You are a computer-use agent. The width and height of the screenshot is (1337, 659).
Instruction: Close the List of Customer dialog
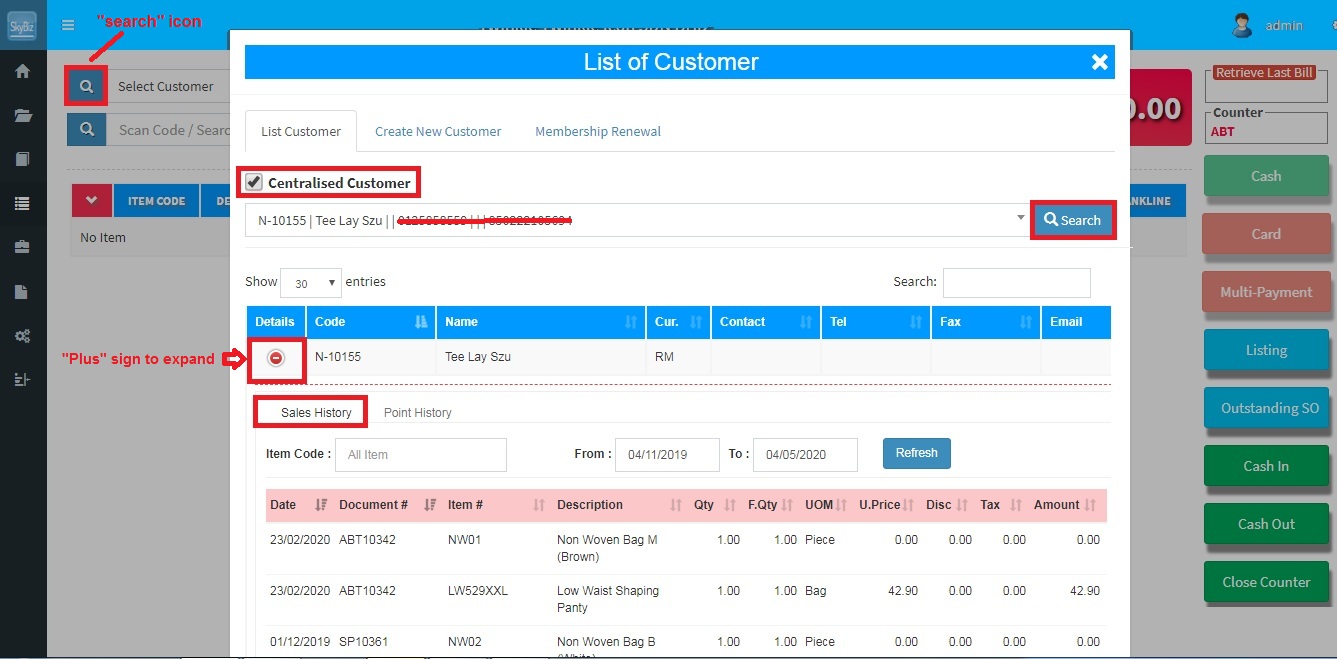pyautogui.click(x=1100, y=62)
